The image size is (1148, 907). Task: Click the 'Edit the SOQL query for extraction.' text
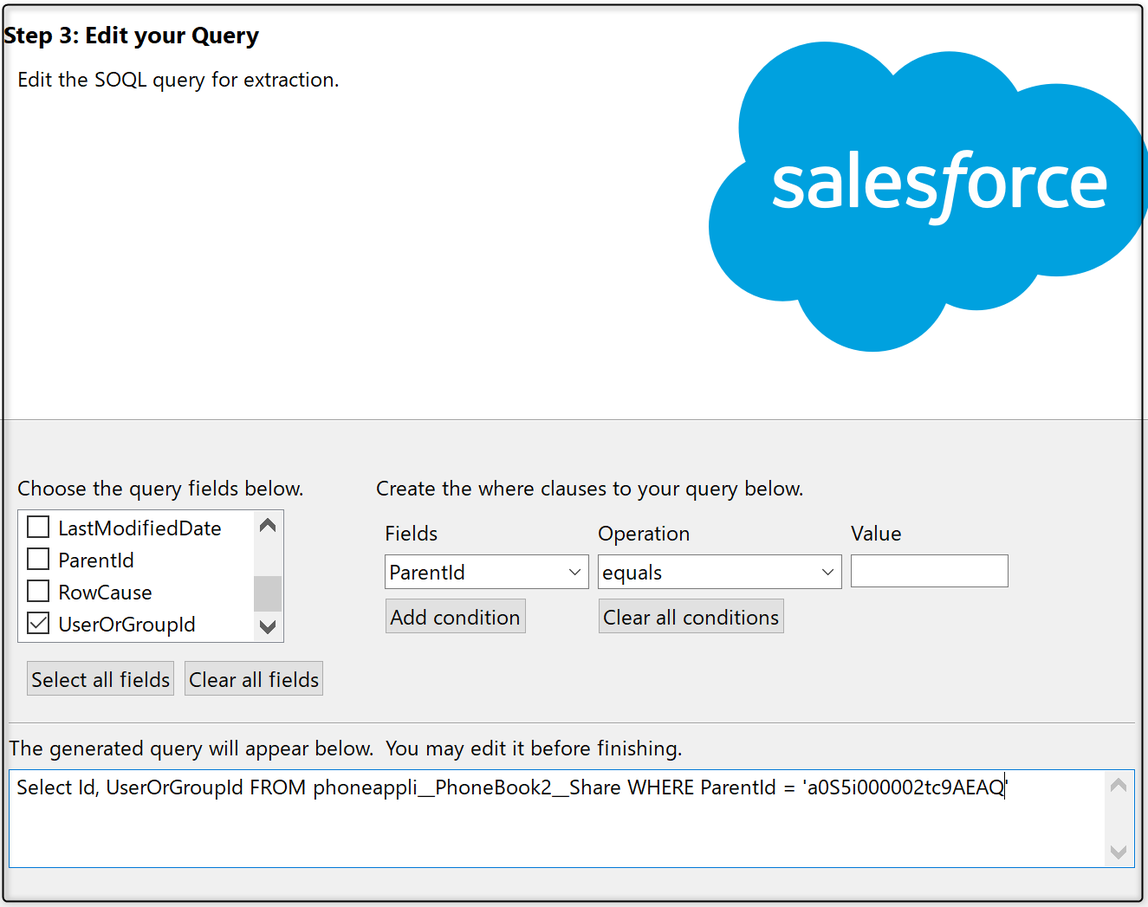(x=178, y=79)
